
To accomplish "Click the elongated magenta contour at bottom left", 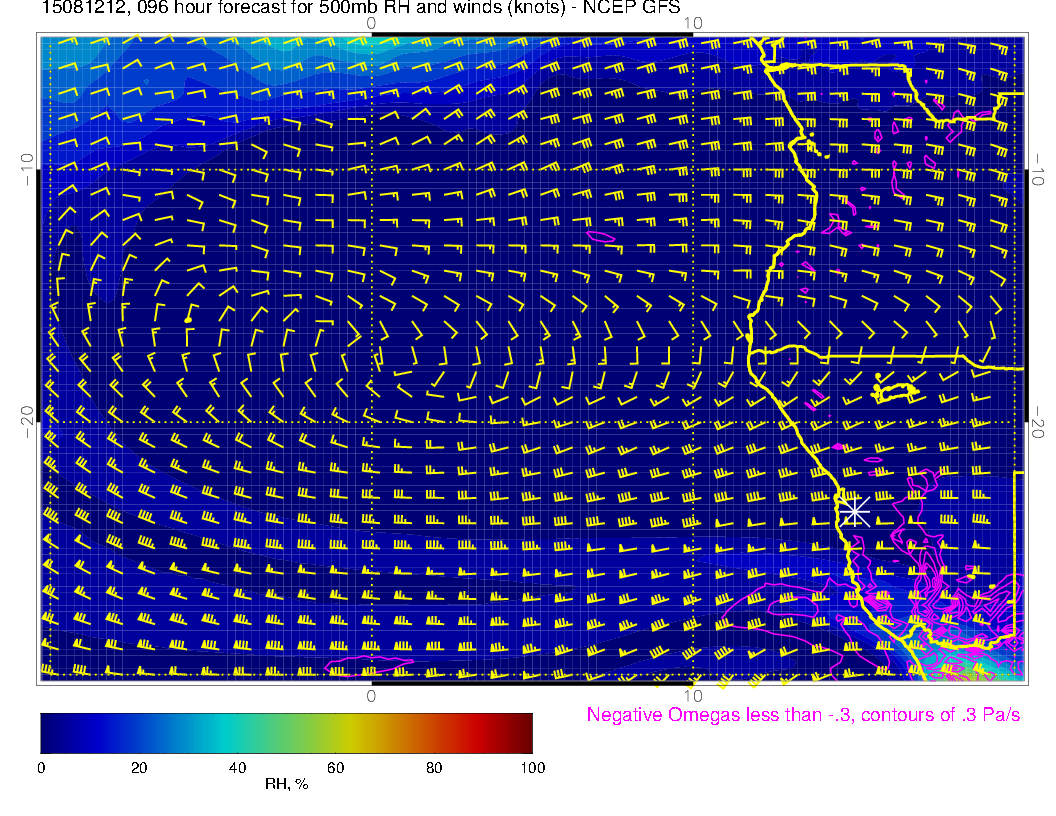I will [370, 662].
